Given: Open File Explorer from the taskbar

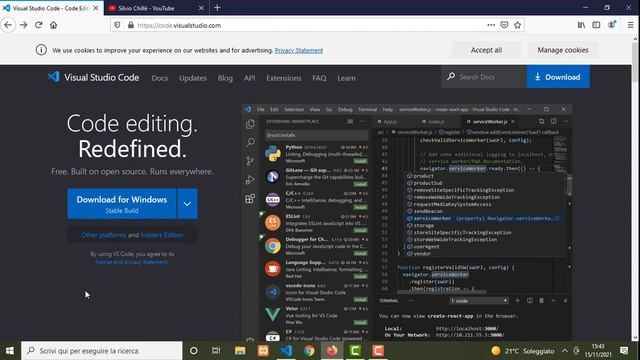Looking at the screenshot, I should 240,351.
